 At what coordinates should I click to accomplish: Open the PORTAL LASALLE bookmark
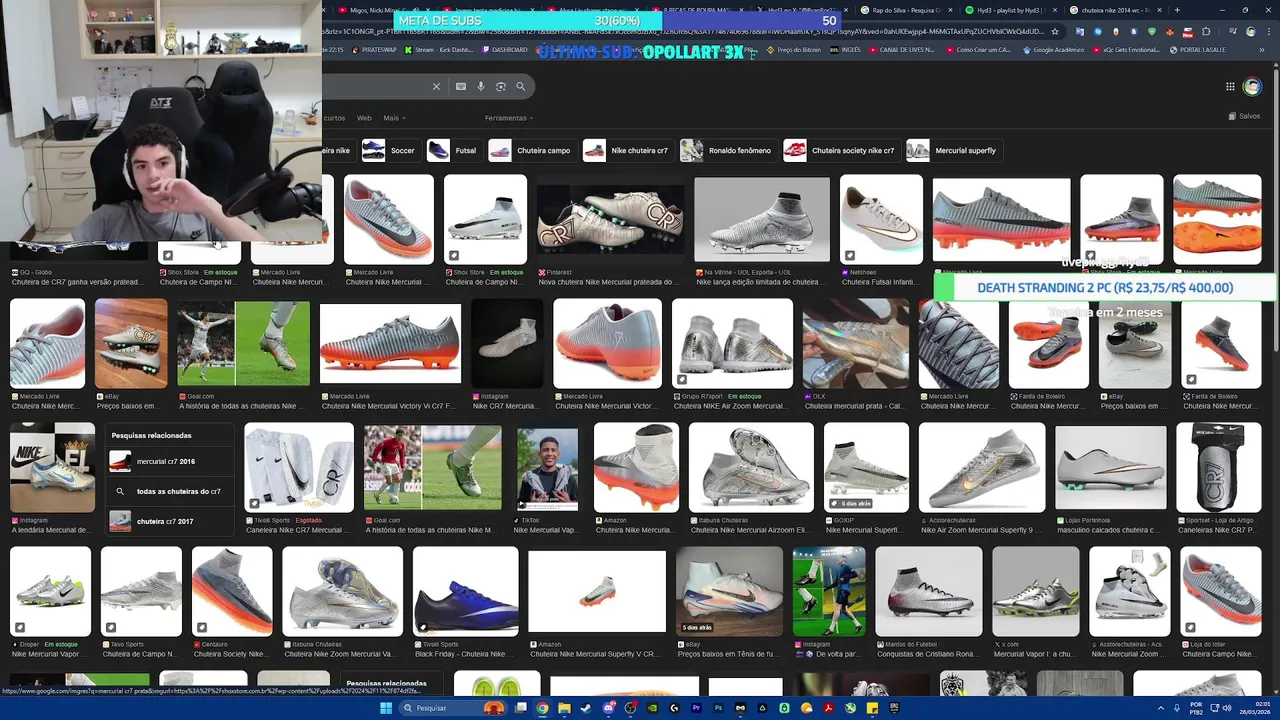coord(1197,49)
